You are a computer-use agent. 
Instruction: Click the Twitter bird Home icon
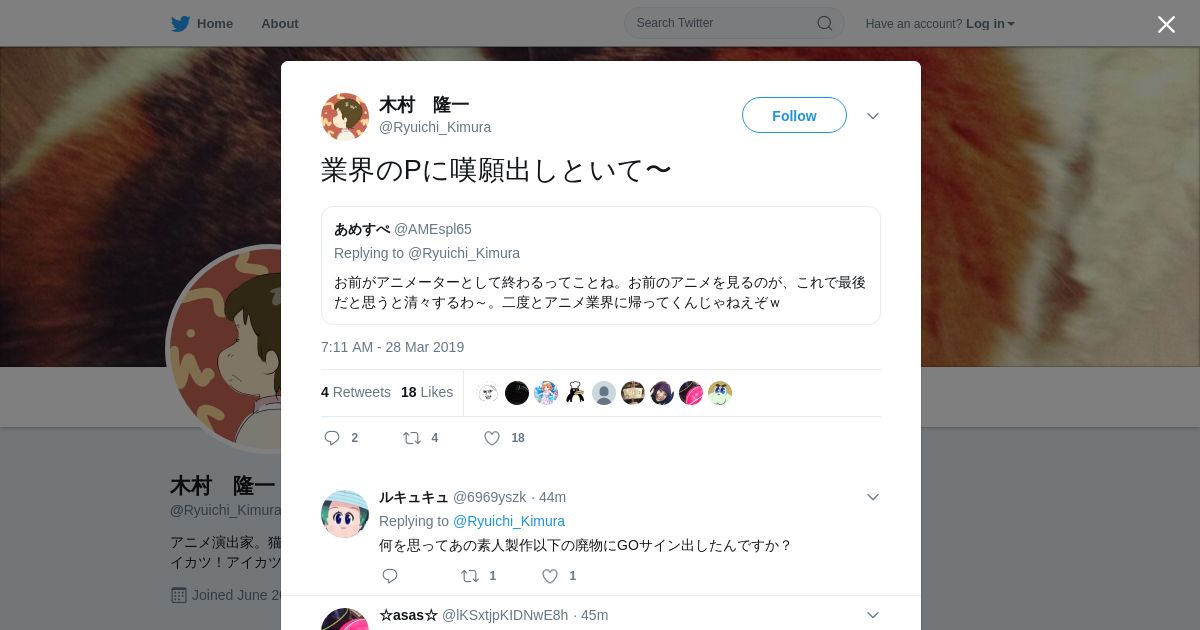(x=180, y=23)
